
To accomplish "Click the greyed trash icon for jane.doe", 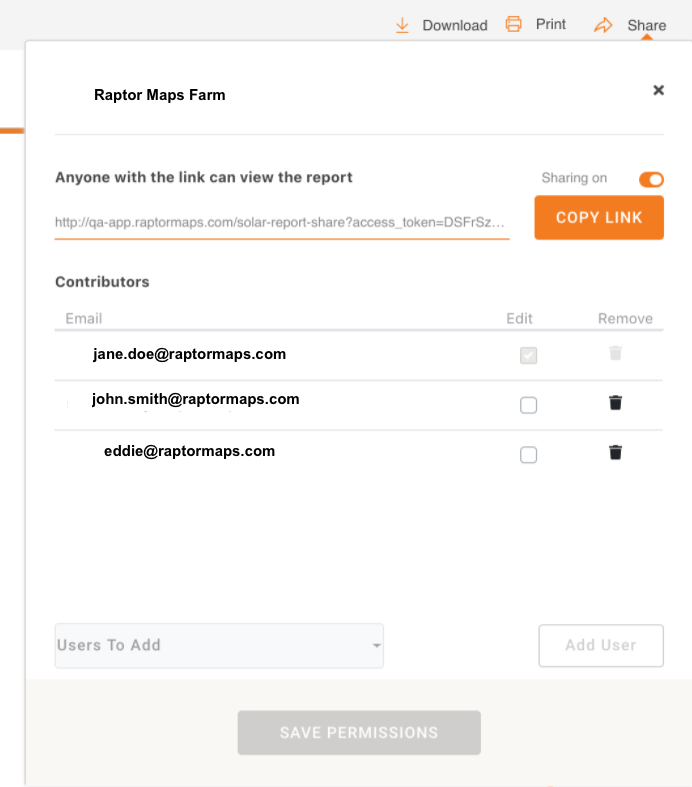I will tap(615, 353).
